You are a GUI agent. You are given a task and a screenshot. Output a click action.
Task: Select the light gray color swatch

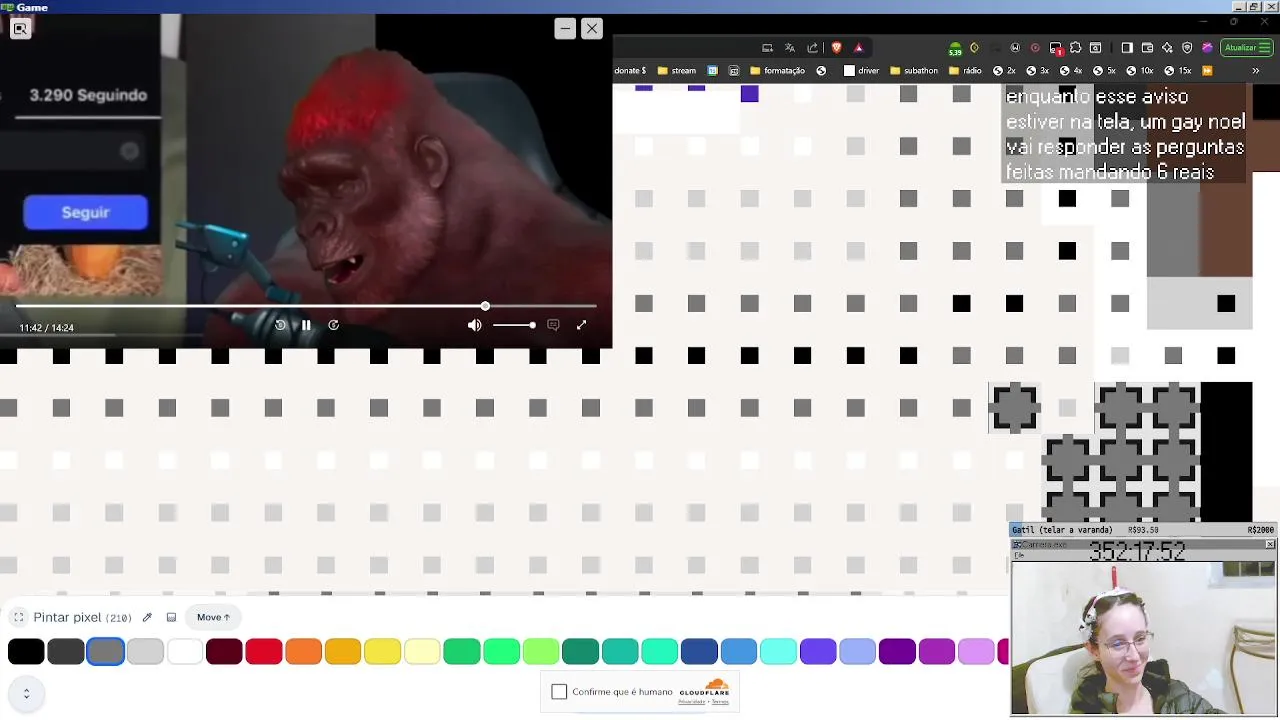click(x=145, y=652)
